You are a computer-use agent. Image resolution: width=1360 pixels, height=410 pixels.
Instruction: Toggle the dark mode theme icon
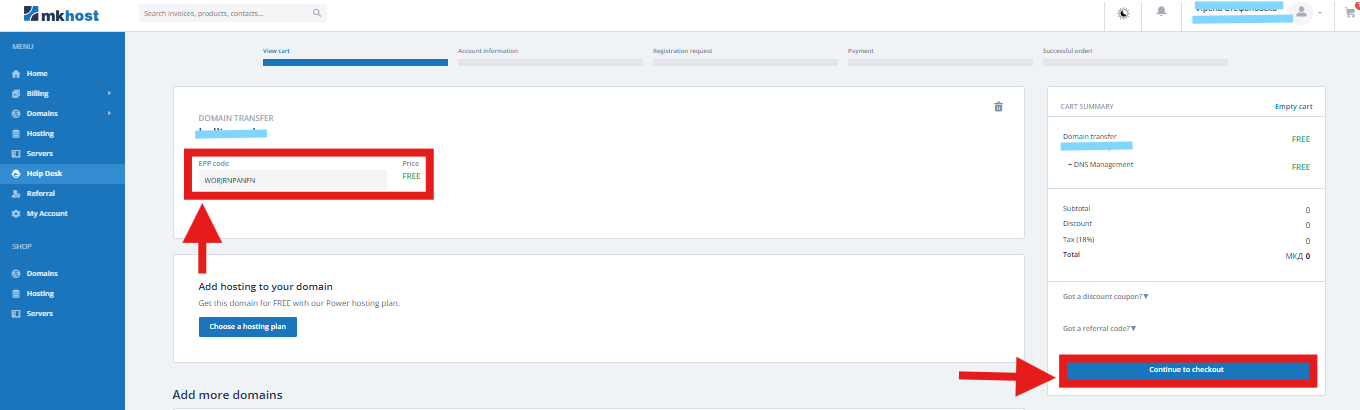click(1123, 14)
